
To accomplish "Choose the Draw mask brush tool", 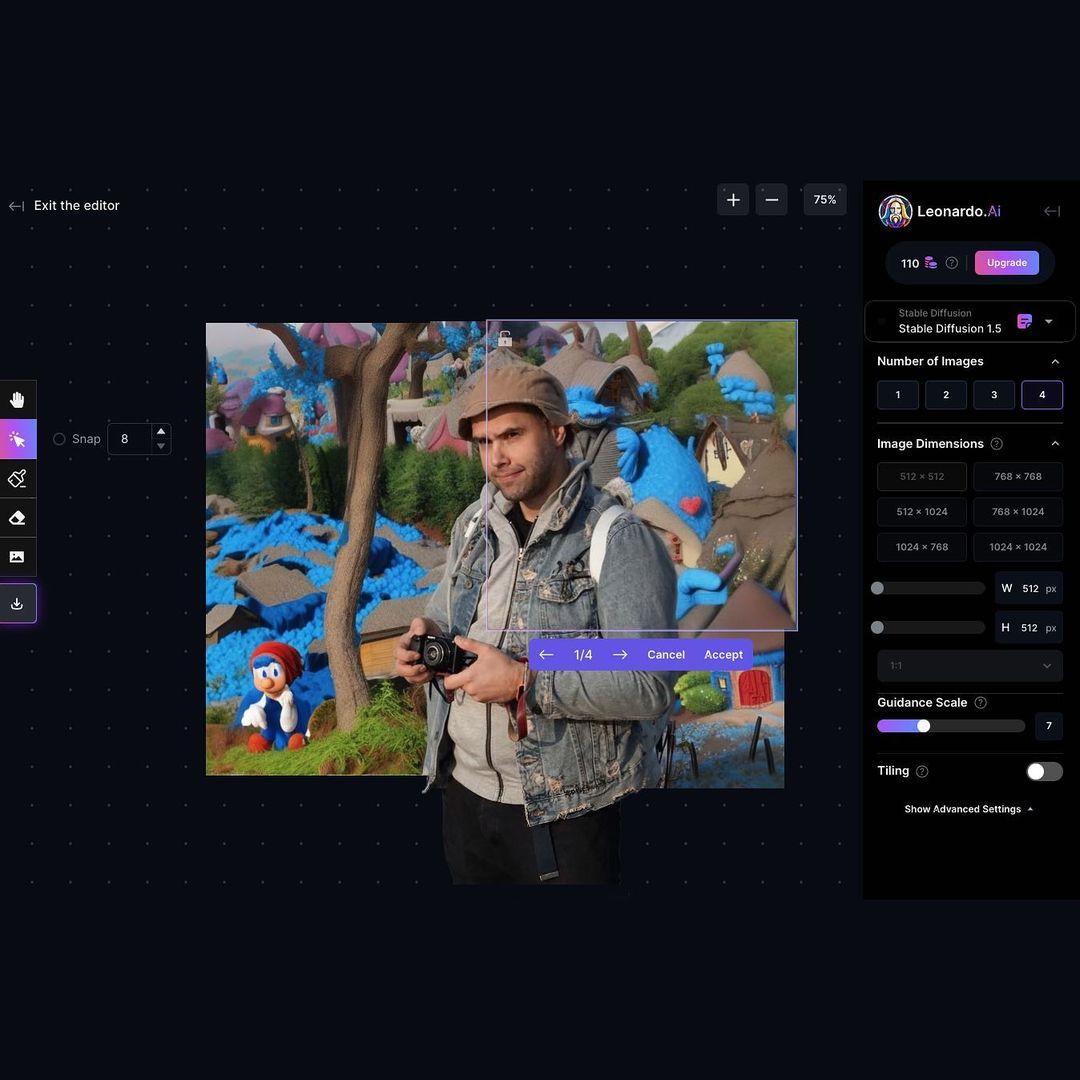I will coord(17,478).
